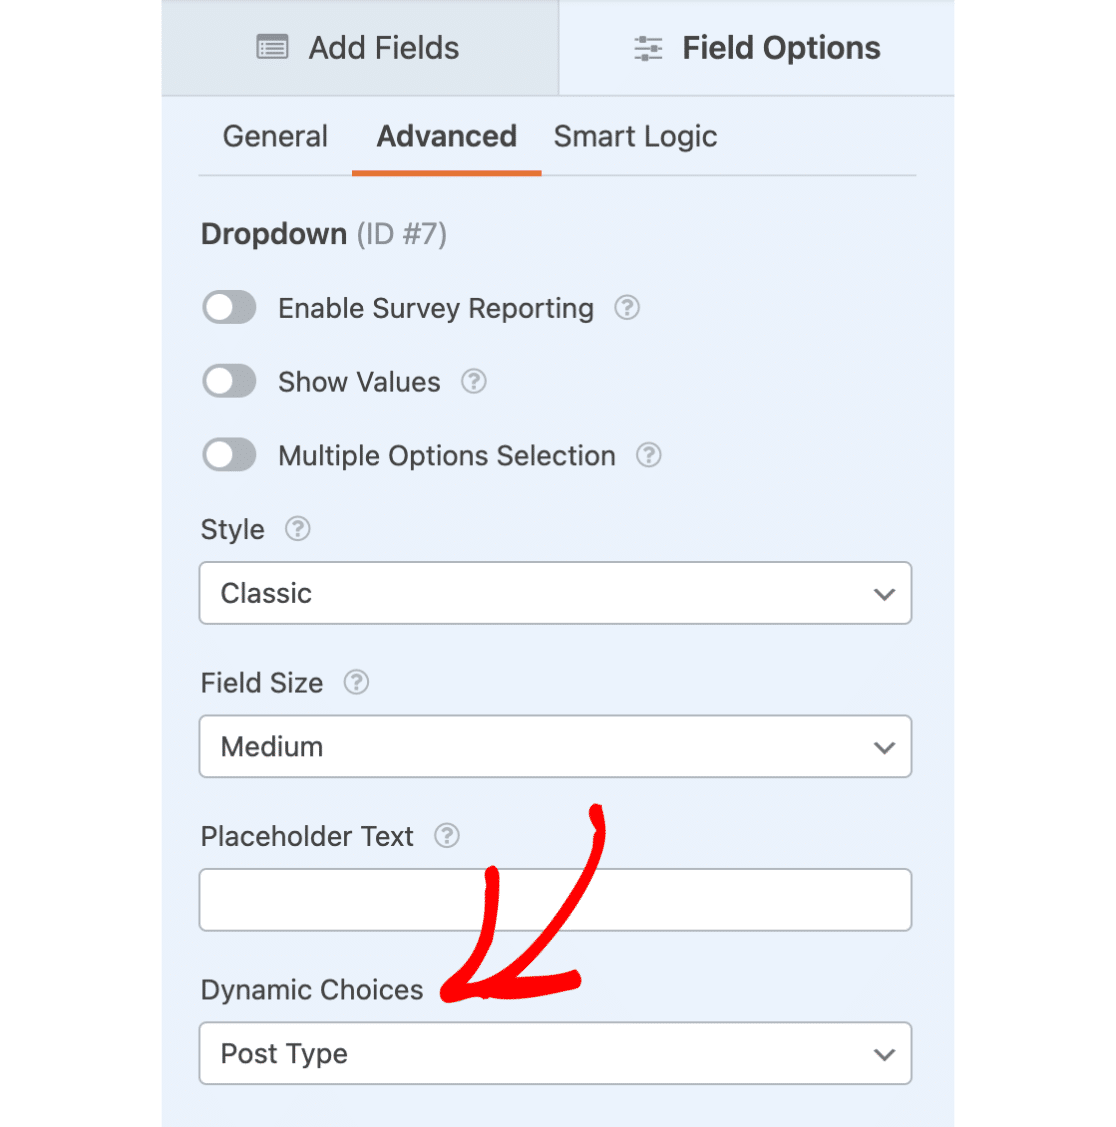Expand the Field Size chevron arrow
Image resolution: width=1116 pixels, height=1127 pixels.
884,746
